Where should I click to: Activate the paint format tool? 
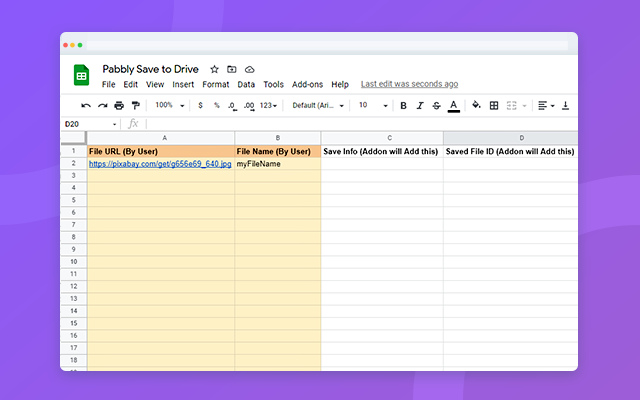click(136, 106)
